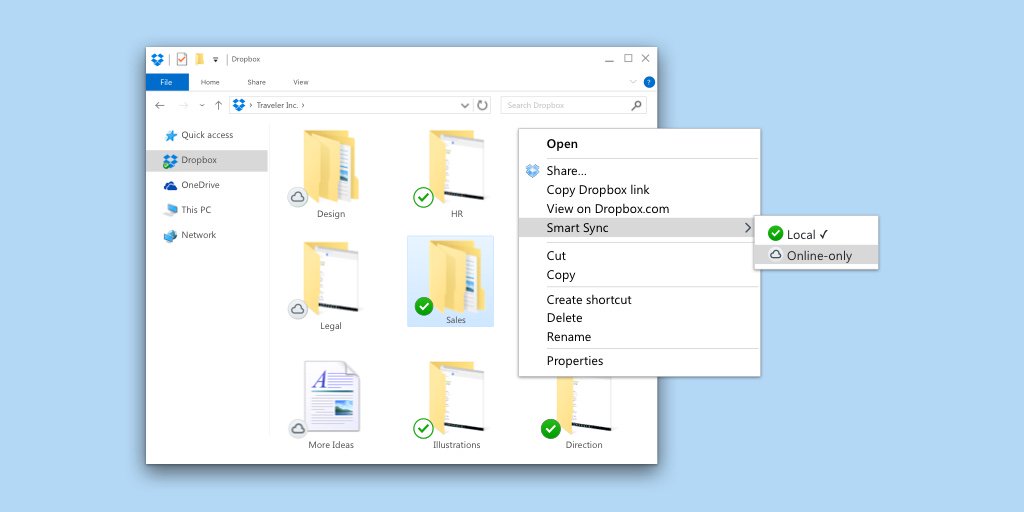Open the quick access toolbar dropdown arrow
The width and height of the screenshot is (1024, 512).
[216, 60]
